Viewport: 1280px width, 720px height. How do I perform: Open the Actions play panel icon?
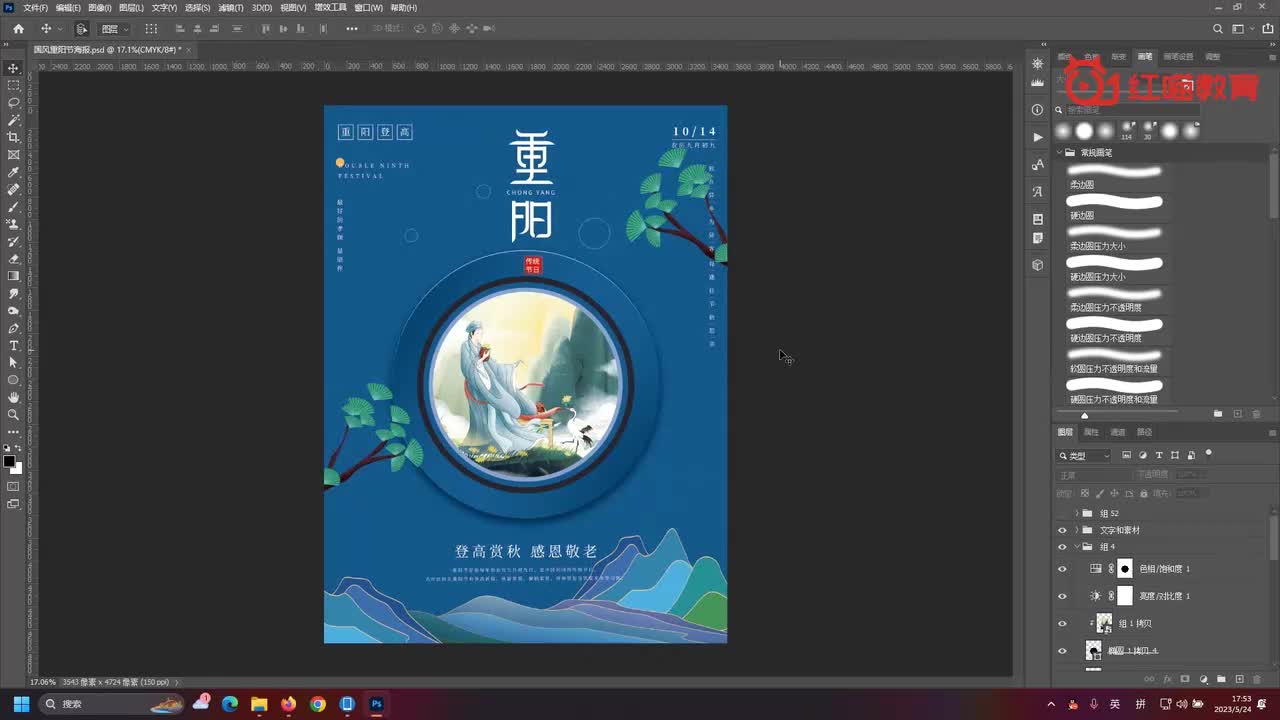[1037, 137]
